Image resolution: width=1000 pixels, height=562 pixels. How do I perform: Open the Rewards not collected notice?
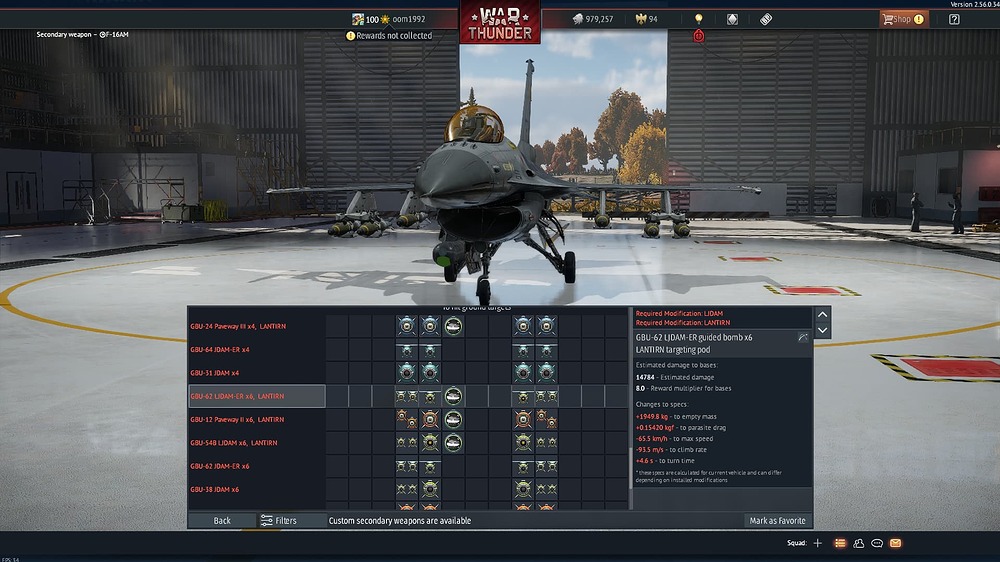(x=389, y=36)
